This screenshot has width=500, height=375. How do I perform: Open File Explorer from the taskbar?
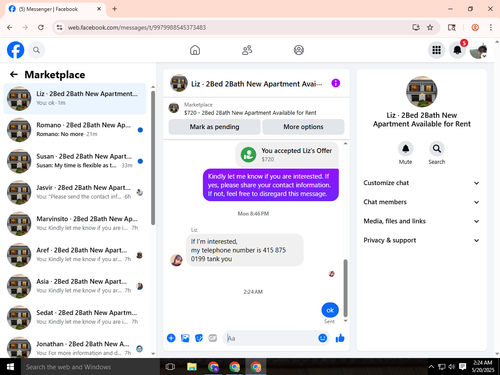pos(192,367)
